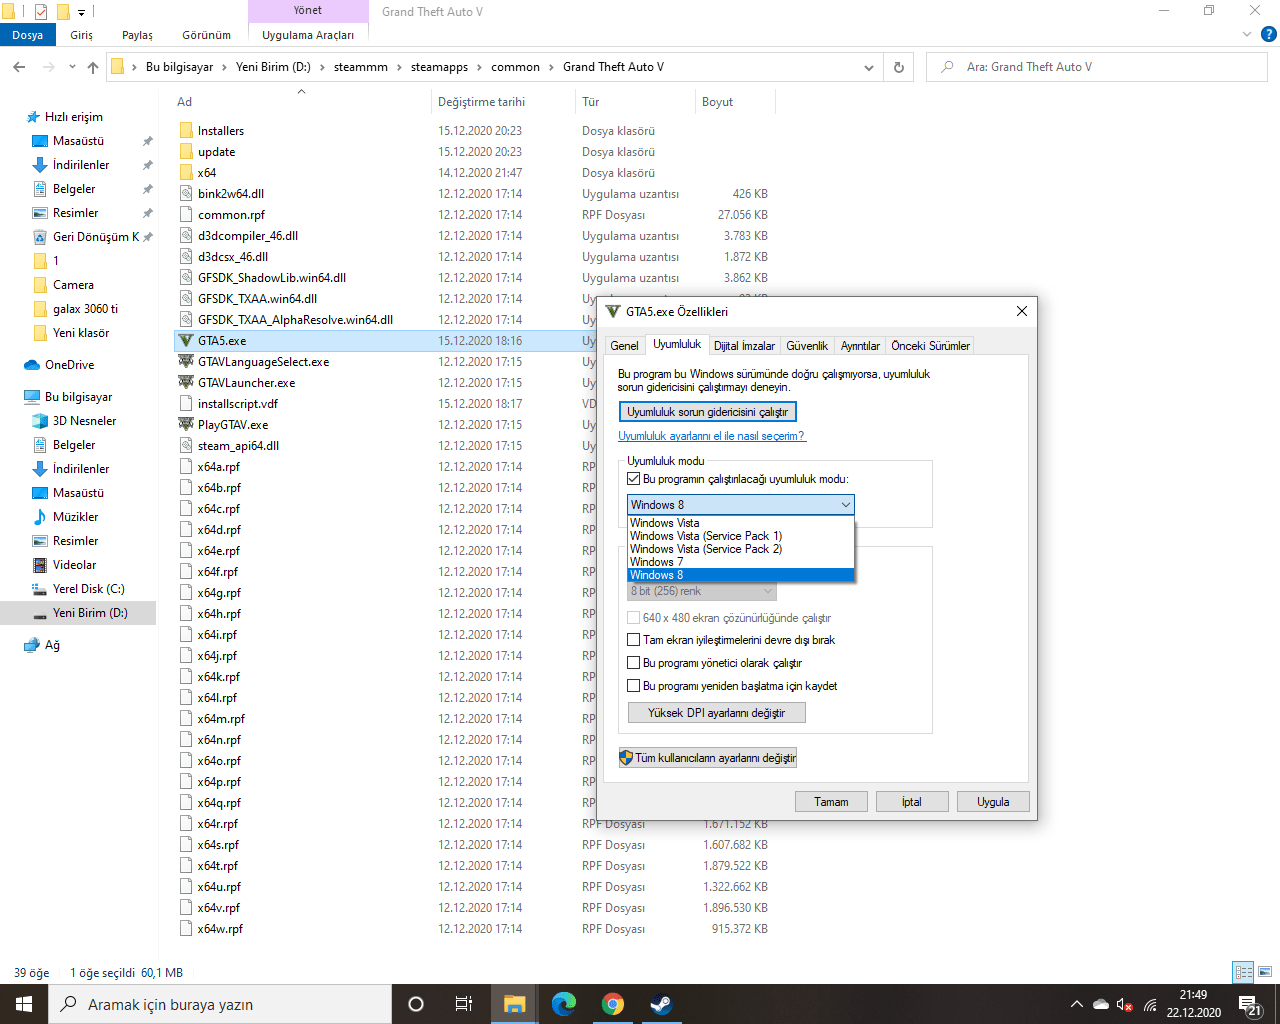Click the steam_api64.dll file icon
The image size is (1280, 1024).
186,446
